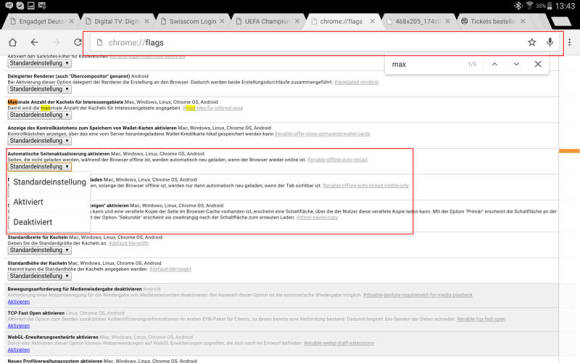Open the dropdown for the Wallet-Karten flag
The image size is (580, 363).
40,141
